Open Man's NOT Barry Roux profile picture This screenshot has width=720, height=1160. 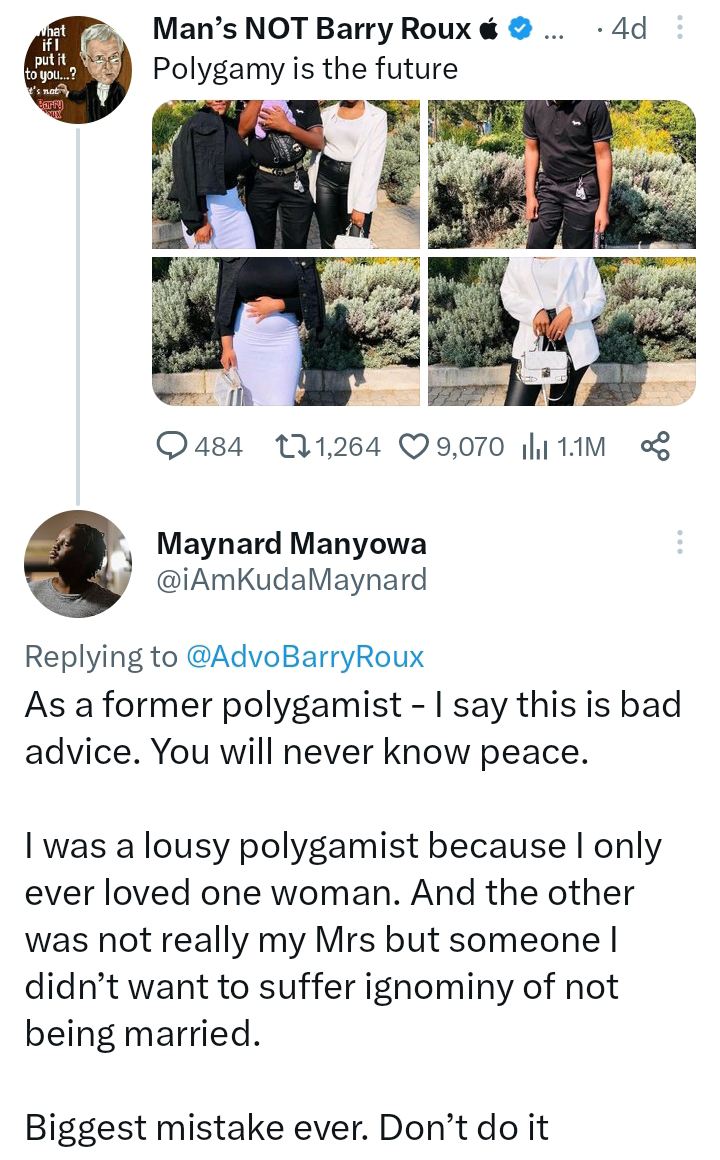(x=78, y=70)
